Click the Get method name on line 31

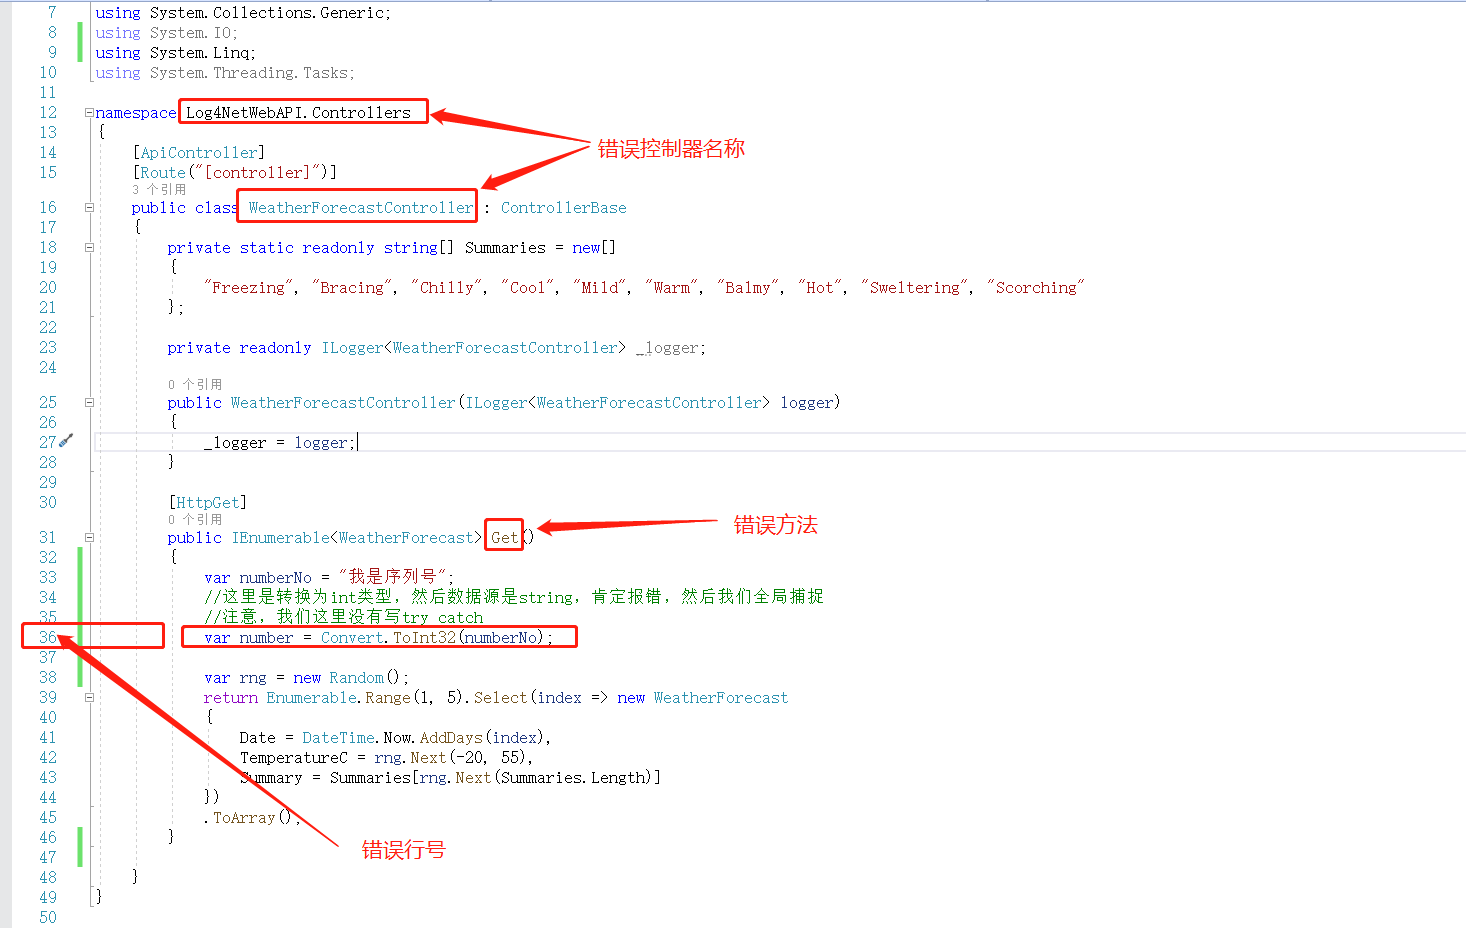[x=505, y=538]
